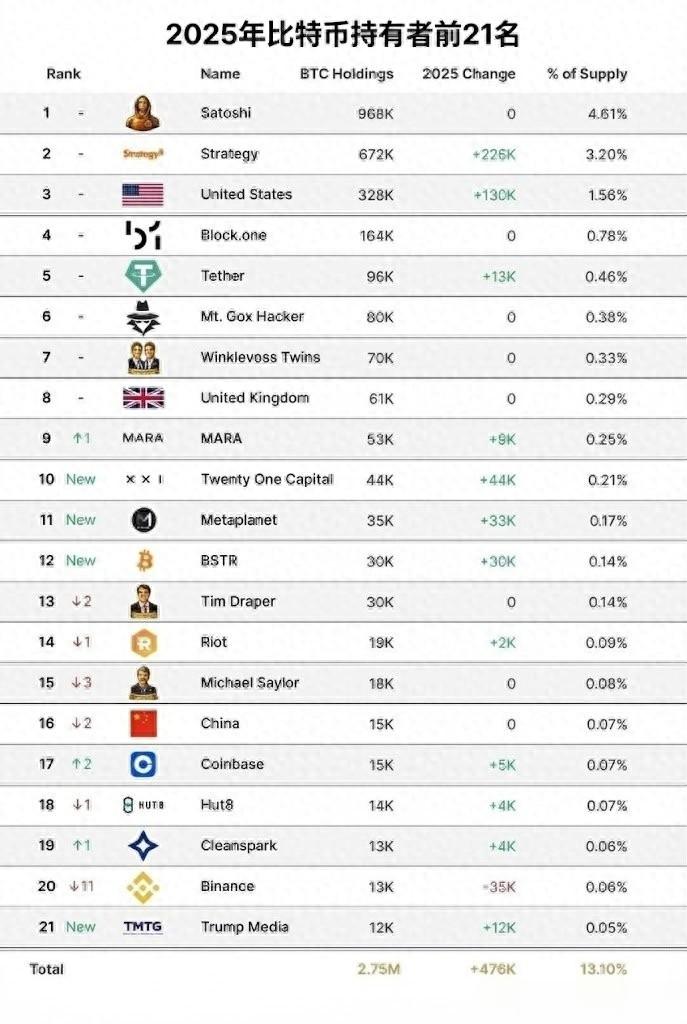
Task: Click the Metaplanet round logo
Action: (143, 520)
